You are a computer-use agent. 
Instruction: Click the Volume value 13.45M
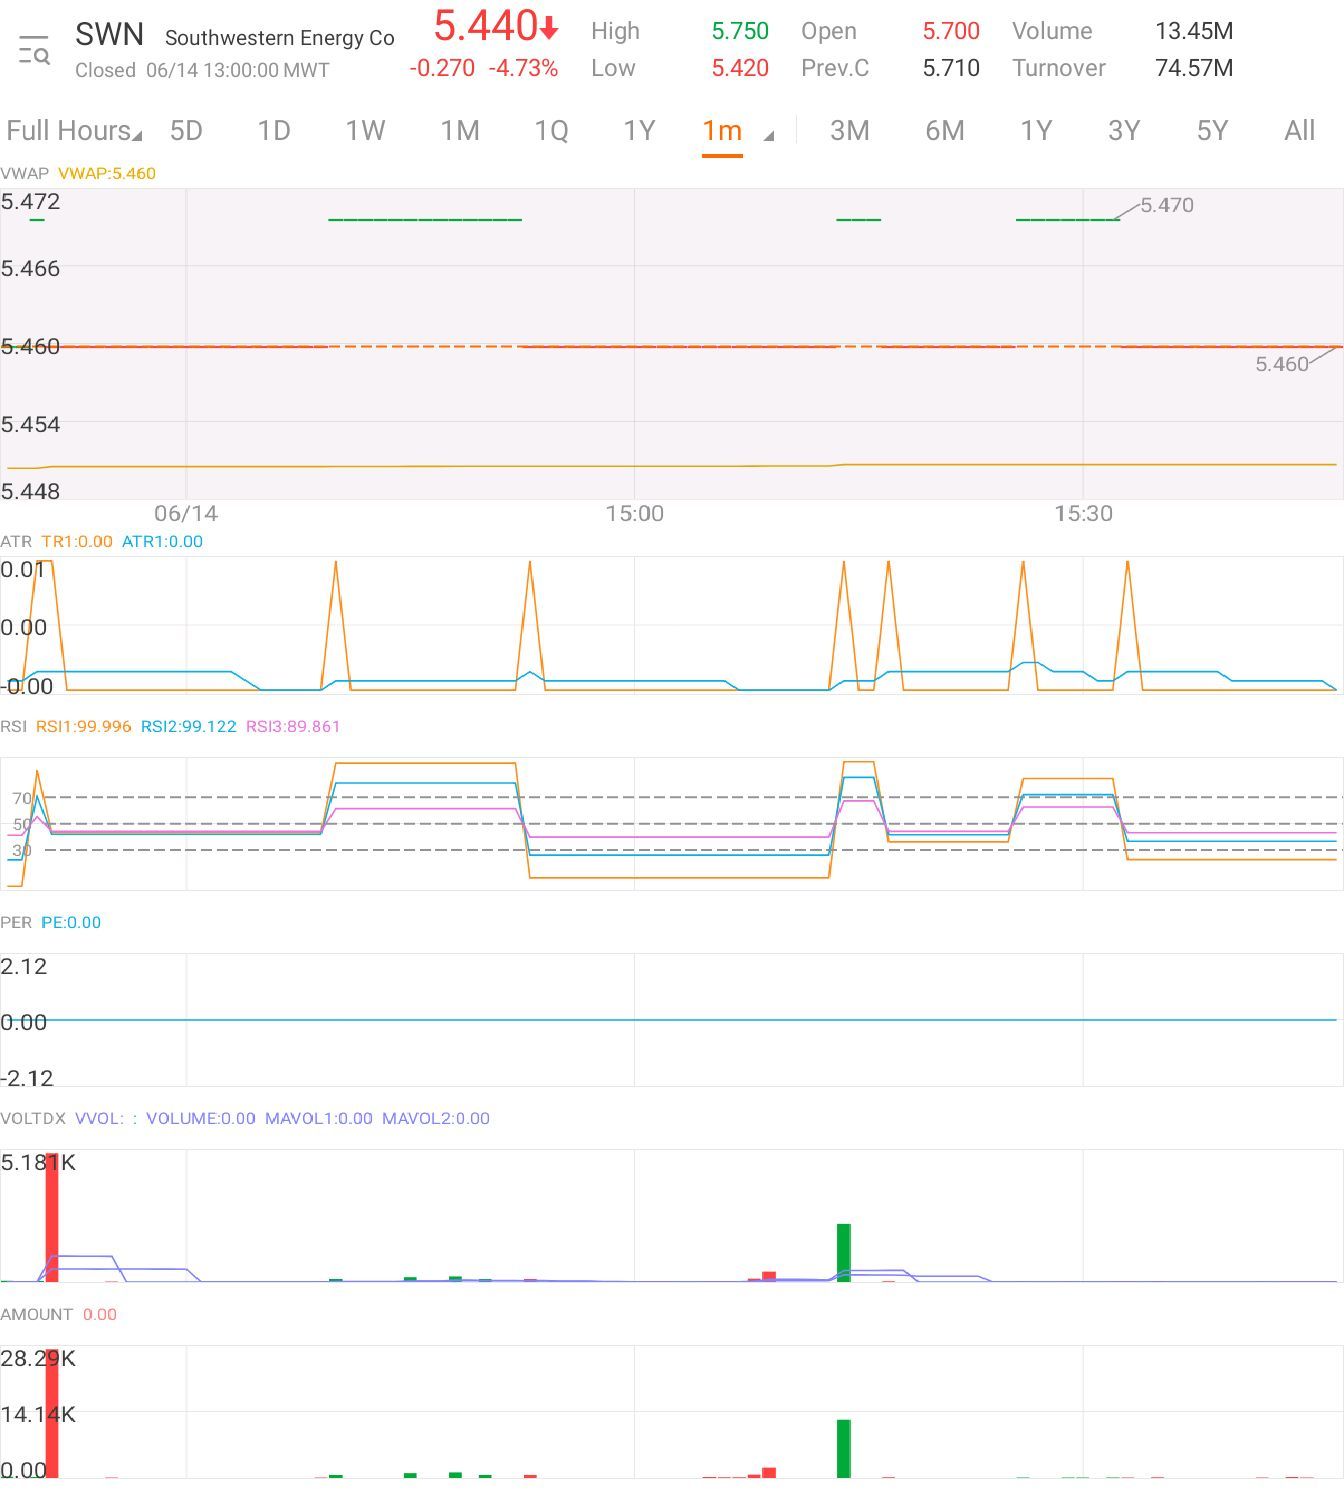(1194, 31)
